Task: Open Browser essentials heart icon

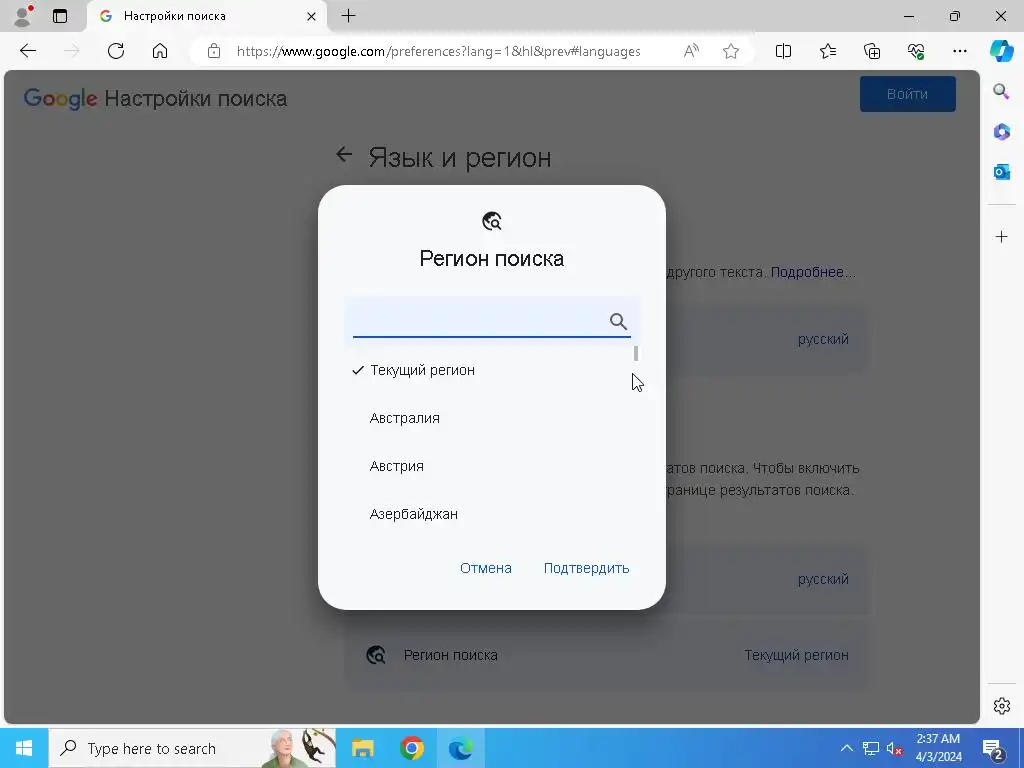Action: click(x=916, y=51)
